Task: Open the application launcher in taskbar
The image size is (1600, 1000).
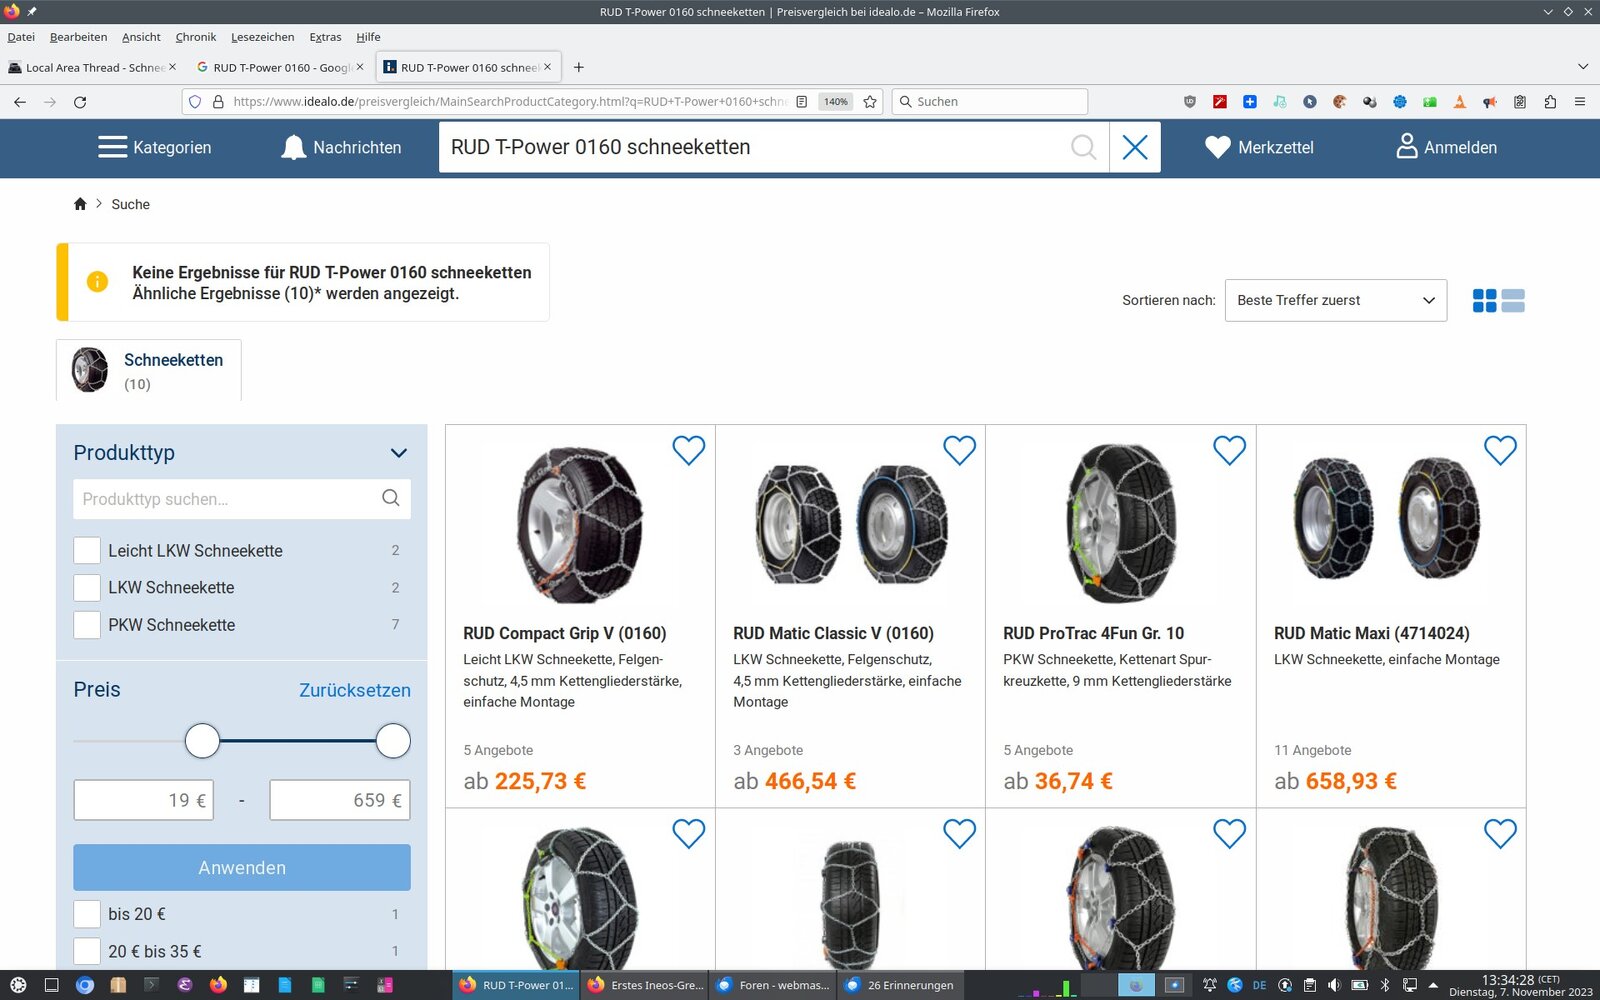Action: click(18, 985)
